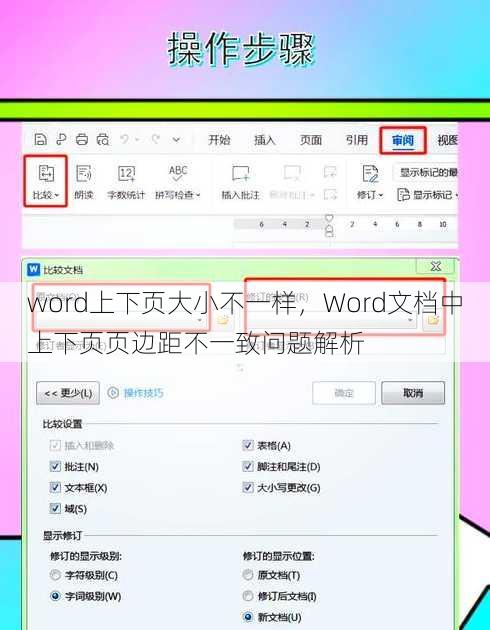
Task: Click the ruler indent marker
Action: pos(329,225)
